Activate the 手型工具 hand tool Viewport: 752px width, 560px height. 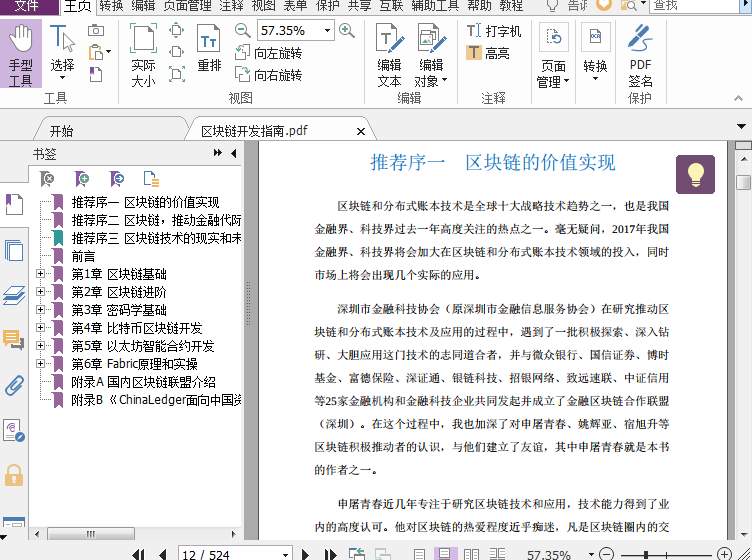click(21, 55)
